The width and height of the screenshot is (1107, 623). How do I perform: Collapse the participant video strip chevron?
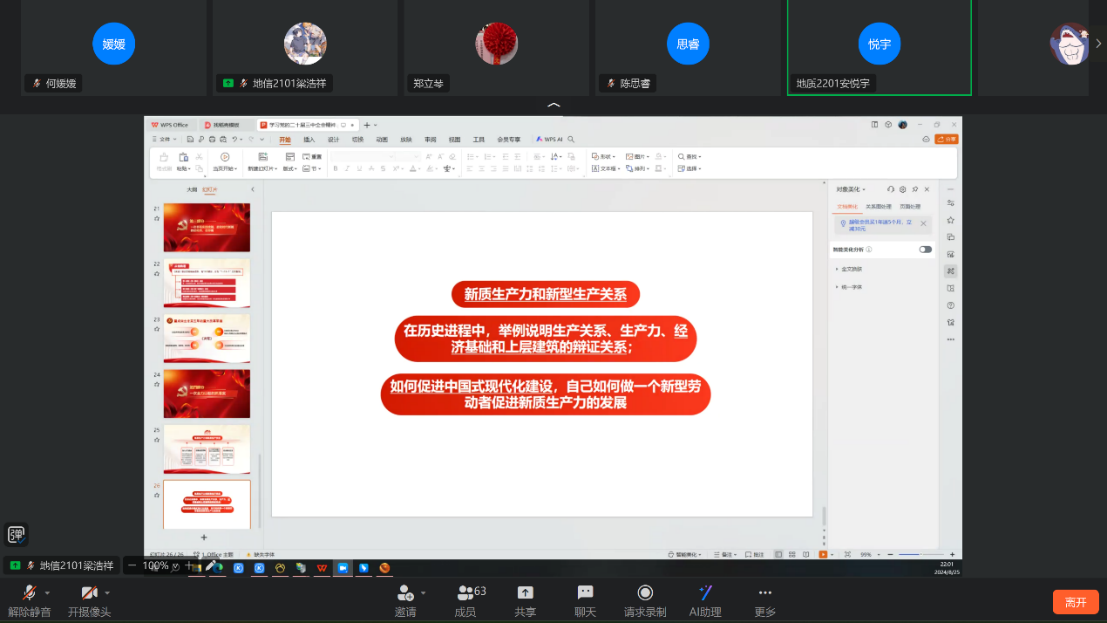(x=554, y=105)
